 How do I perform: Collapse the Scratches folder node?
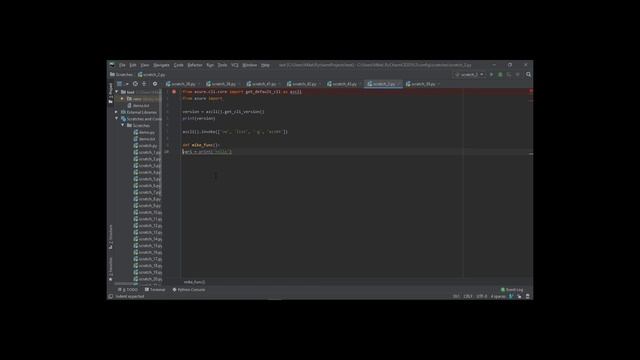tap(122, 125)
